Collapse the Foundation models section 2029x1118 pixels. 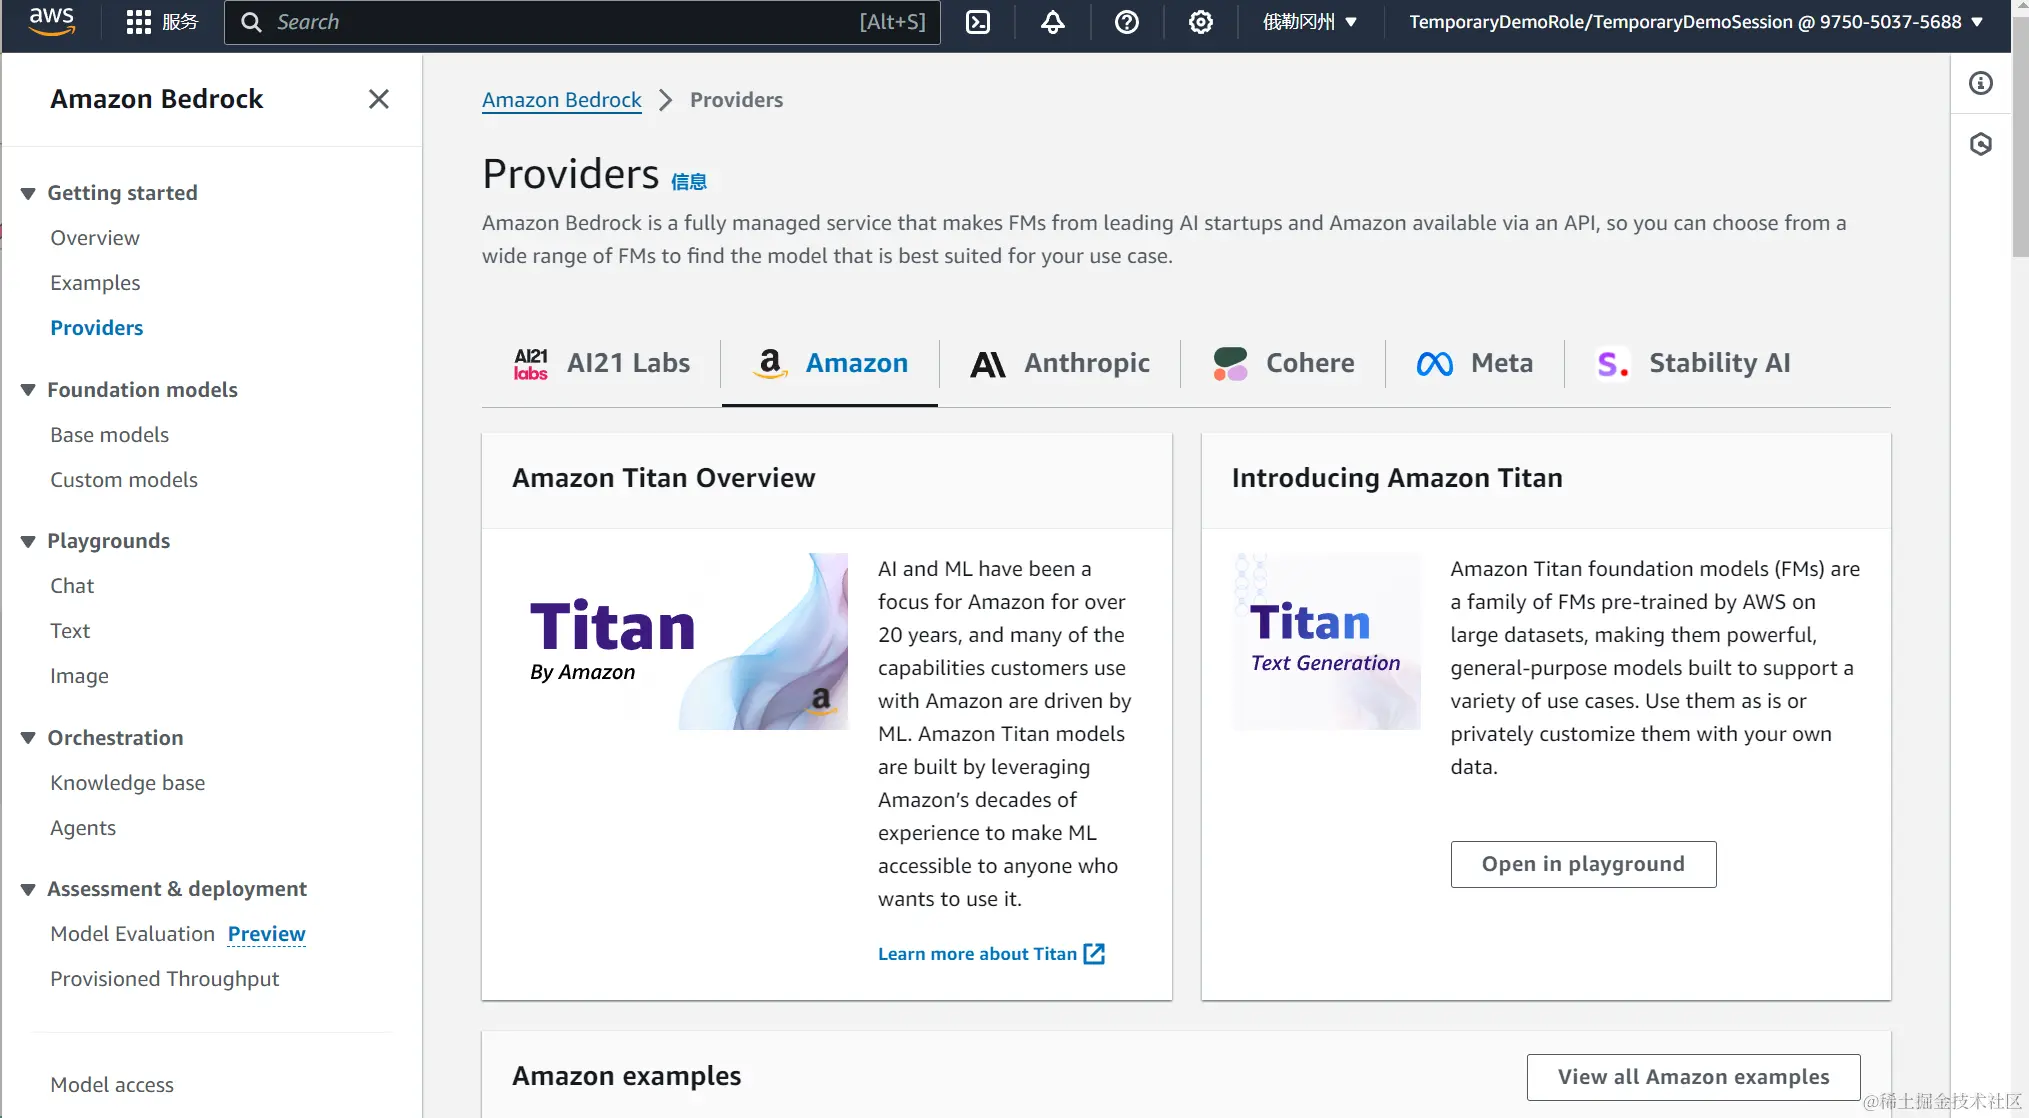28,390
